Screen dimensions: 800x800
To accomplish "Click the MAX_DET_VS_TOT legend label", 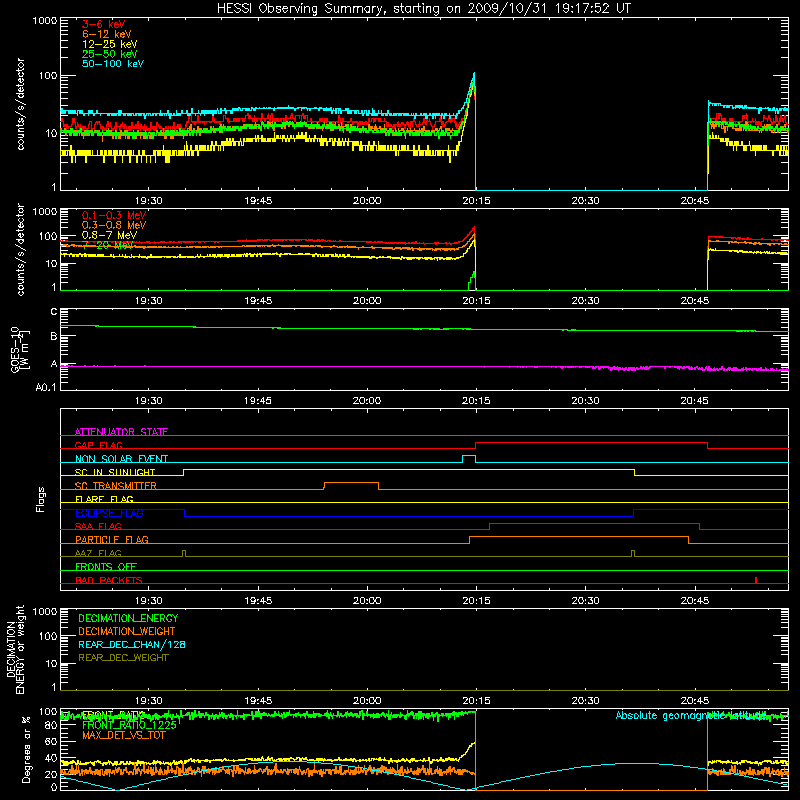I will pyautogui.click(x=123, y=735).
